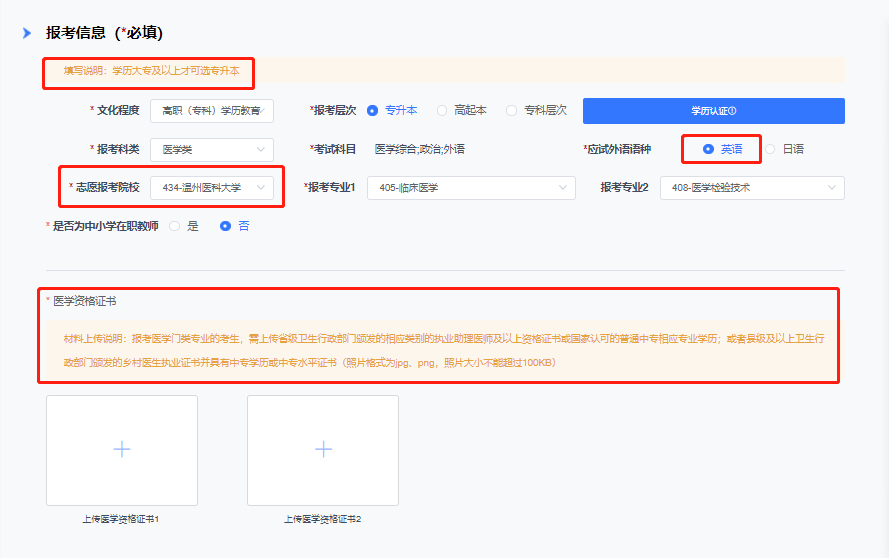The height and width of the screenshot is (558, 889).
Task: Open the 报考科类 dropdown showing 医学类
Action: [211, 149]
